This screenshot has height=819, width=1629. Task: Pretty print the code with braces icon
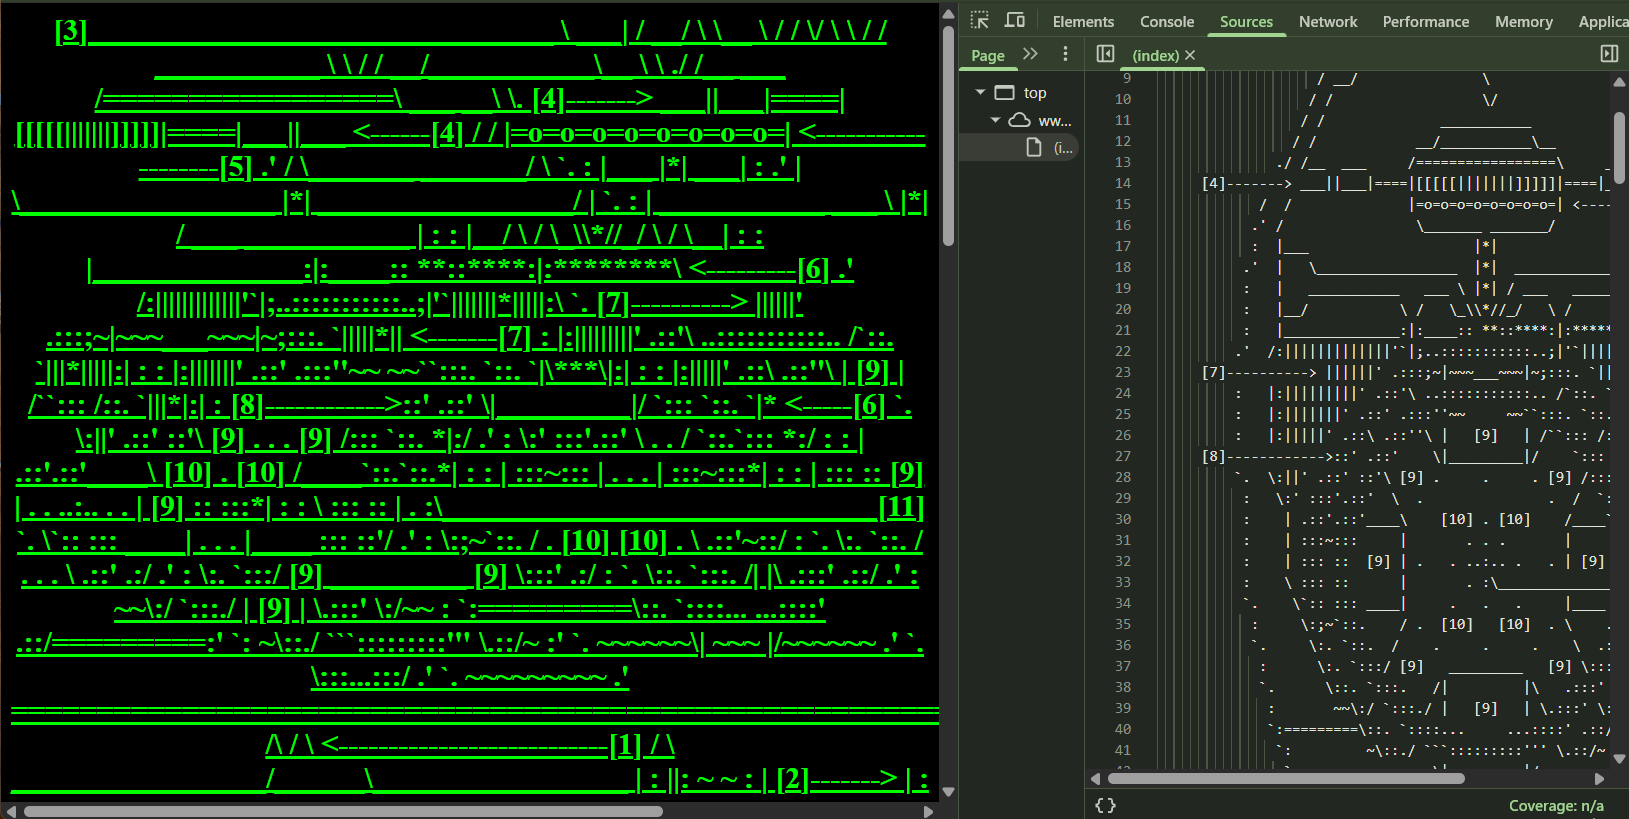(1105, 805)
